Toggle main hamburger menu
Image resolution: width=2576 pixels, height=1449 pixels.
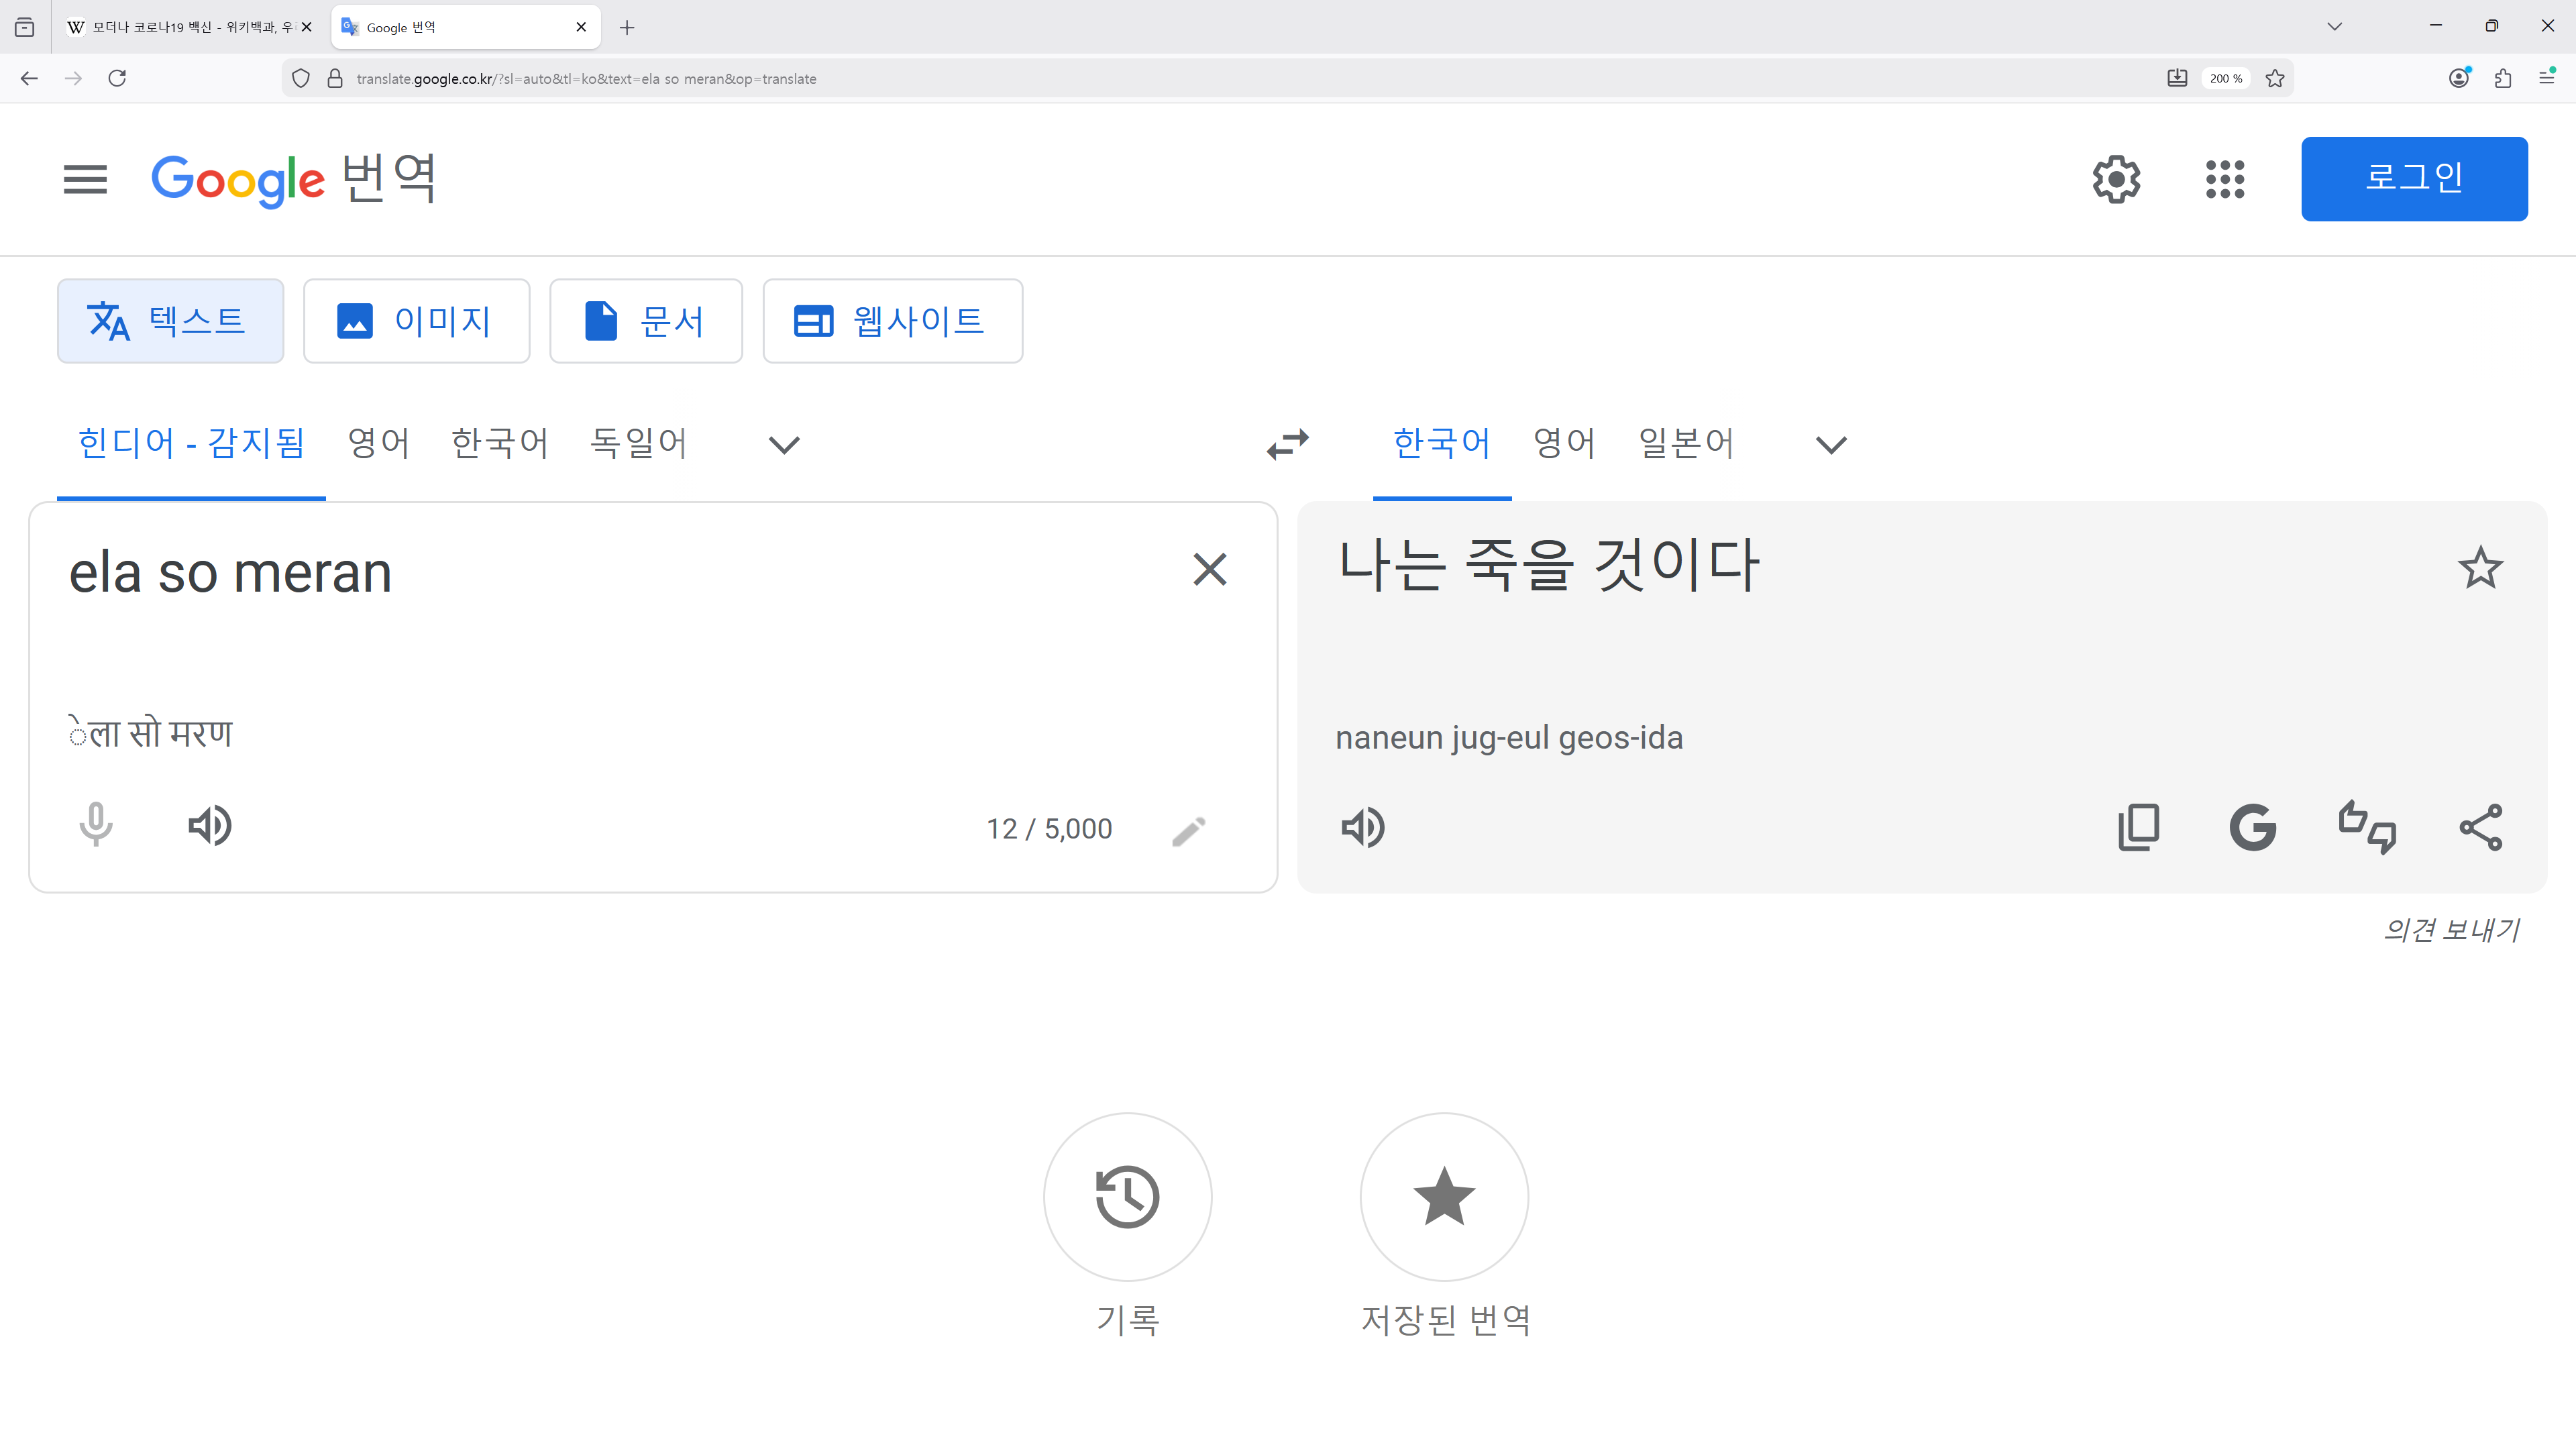click(x=85, y=180)
